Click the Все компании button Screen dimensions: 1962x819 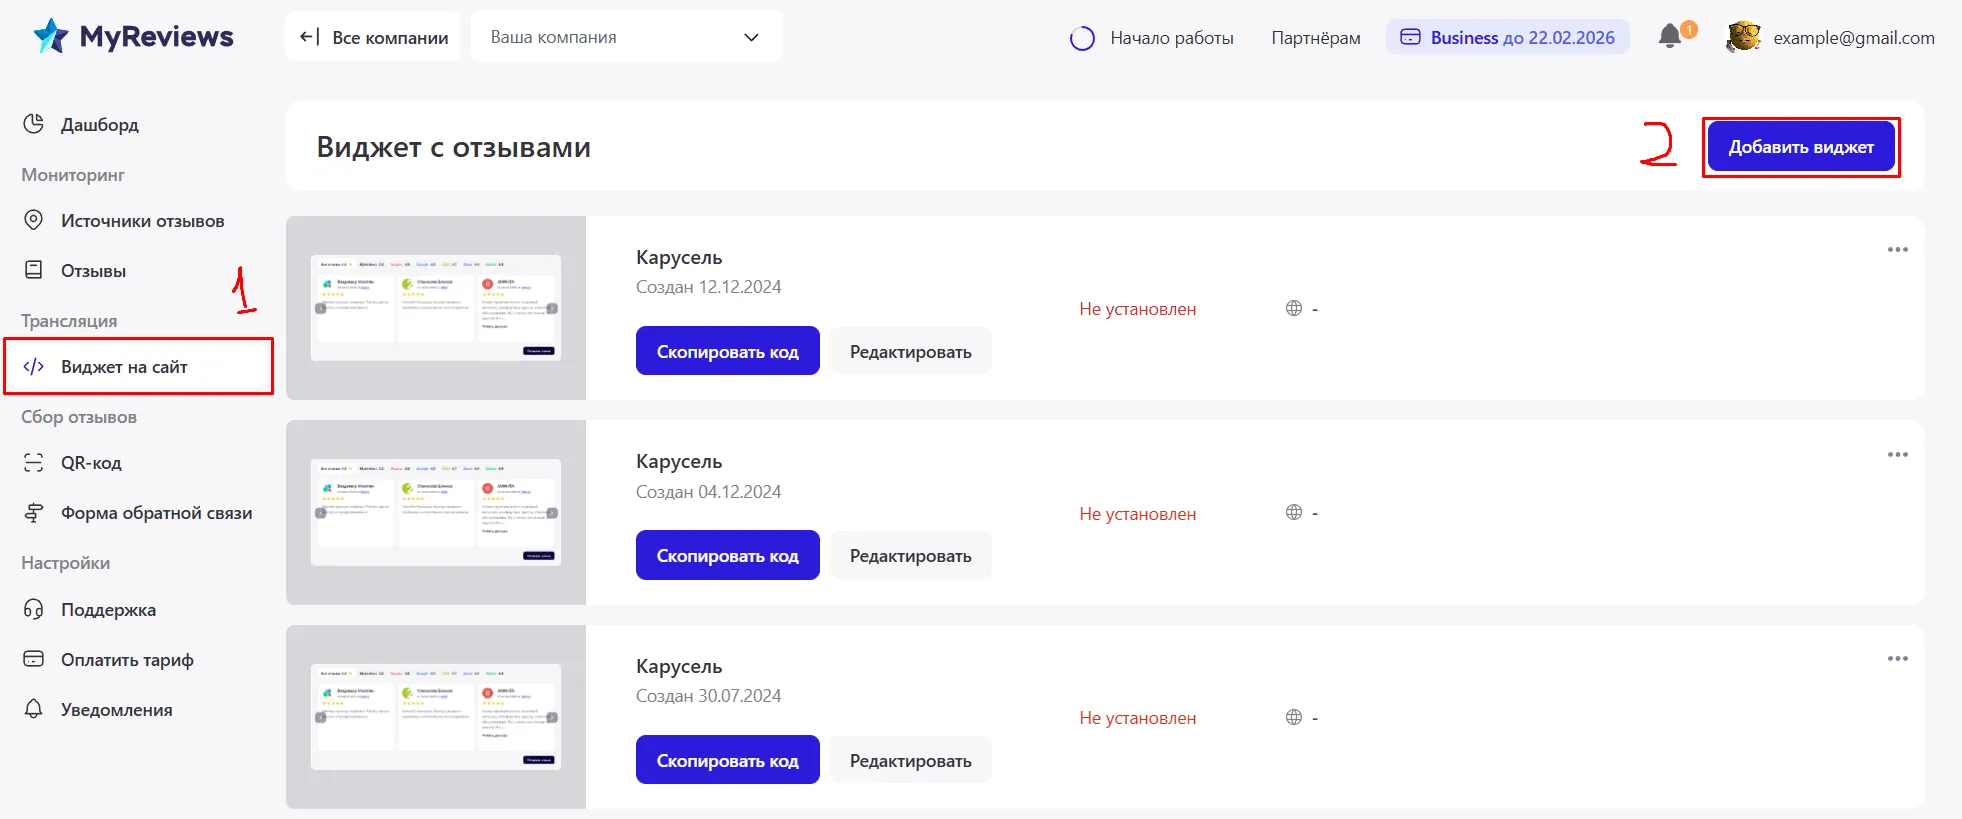point(373,37)
